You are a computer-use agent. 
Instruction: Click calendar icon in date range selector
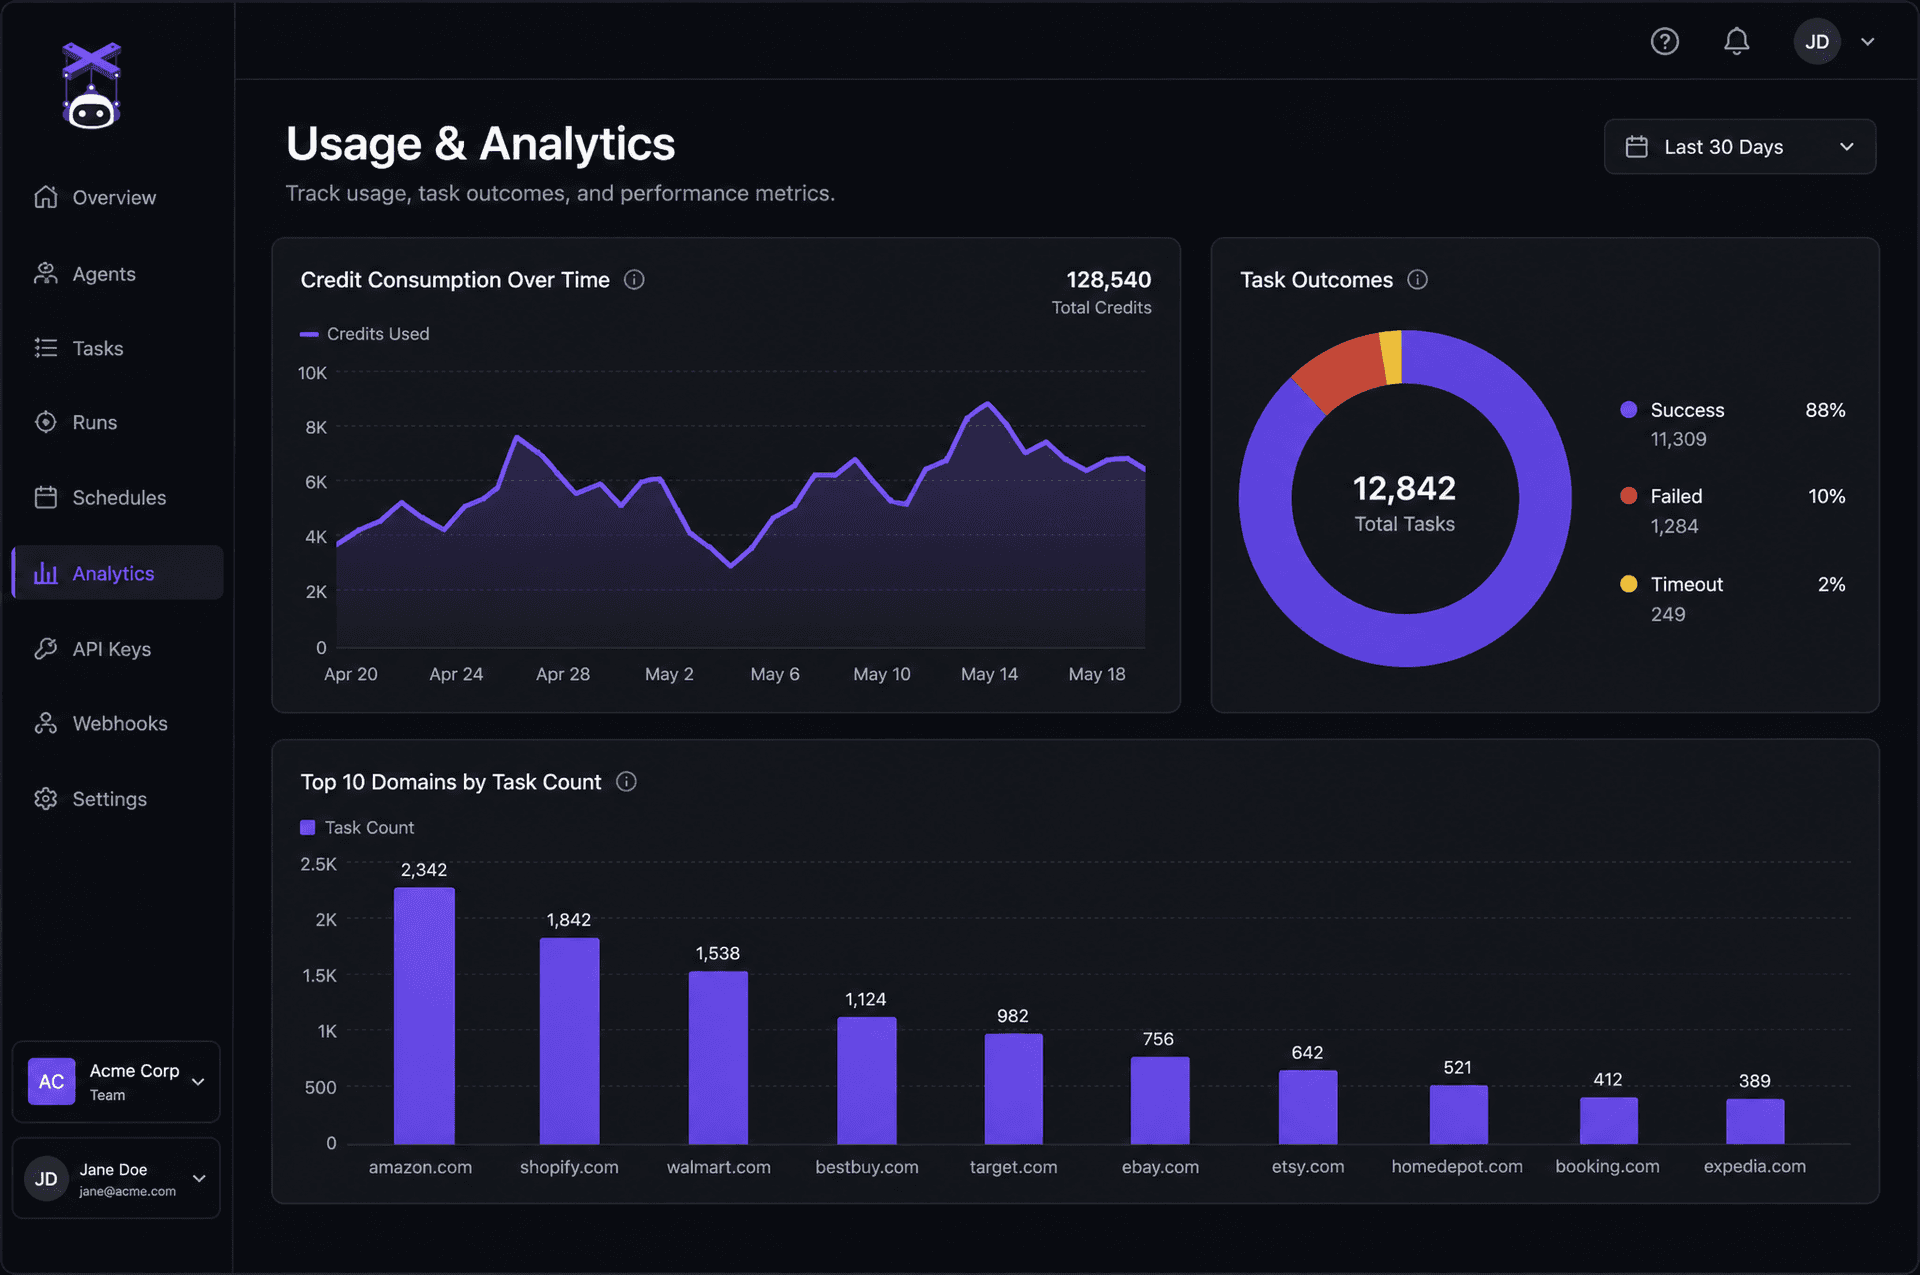(x=1637, y=147)
